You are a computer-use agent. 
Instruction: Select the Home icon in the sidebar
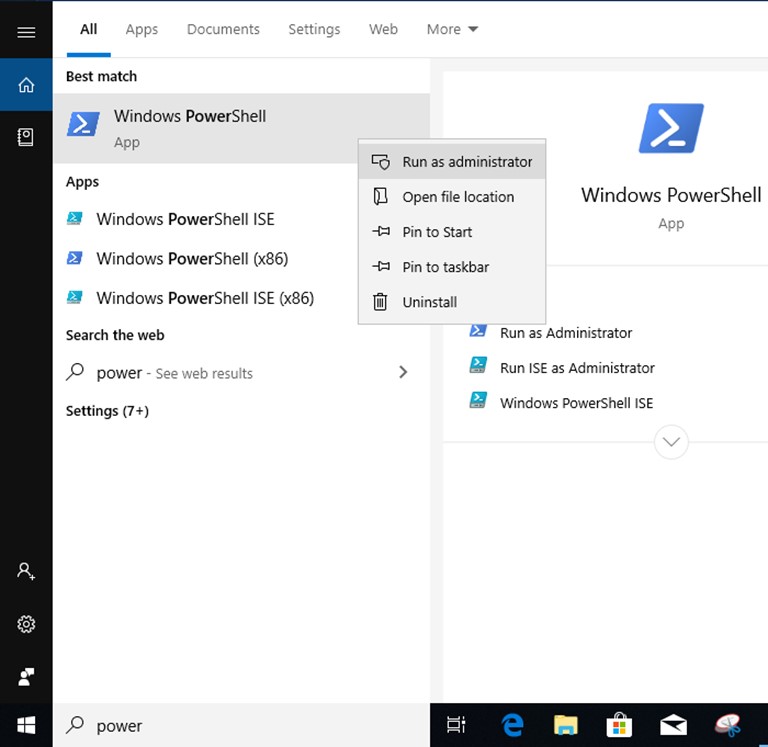click(26, 85)
